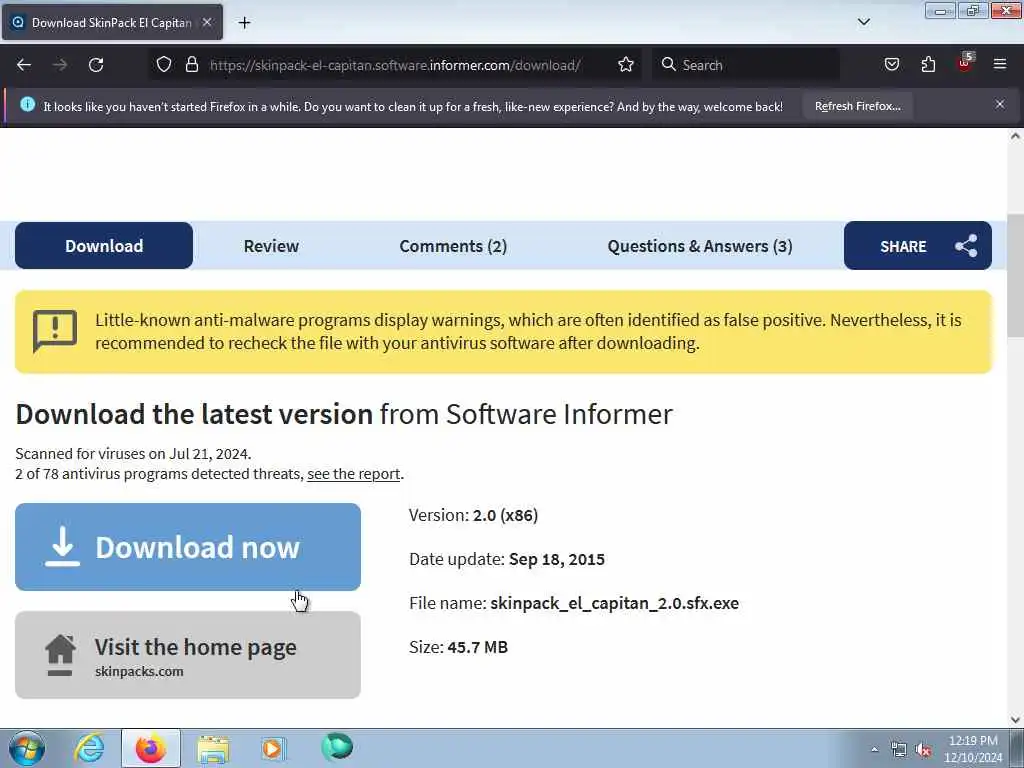Open the Windows Start menu

pyautogui.click(x=27, y=748)
